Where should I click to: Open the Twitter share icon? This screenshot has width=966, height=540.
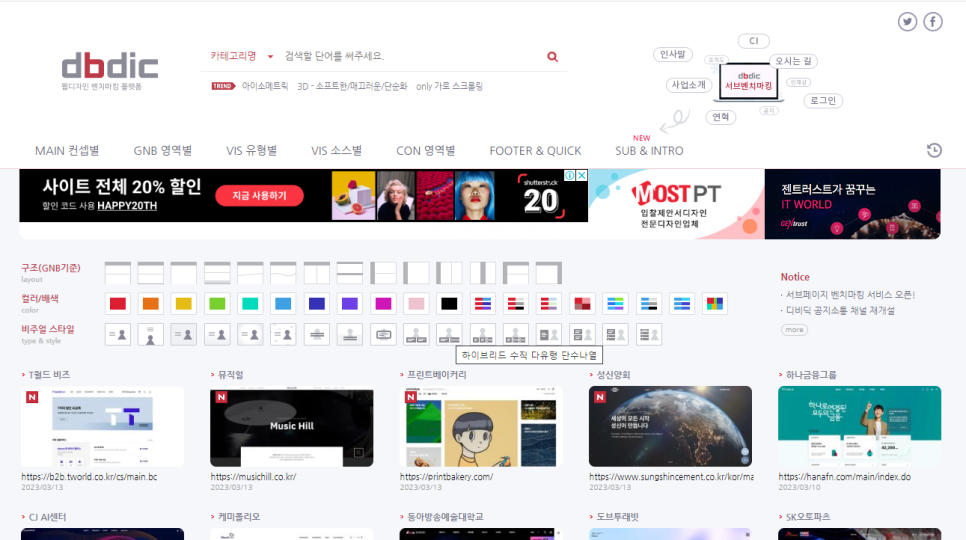pos(907,22)
